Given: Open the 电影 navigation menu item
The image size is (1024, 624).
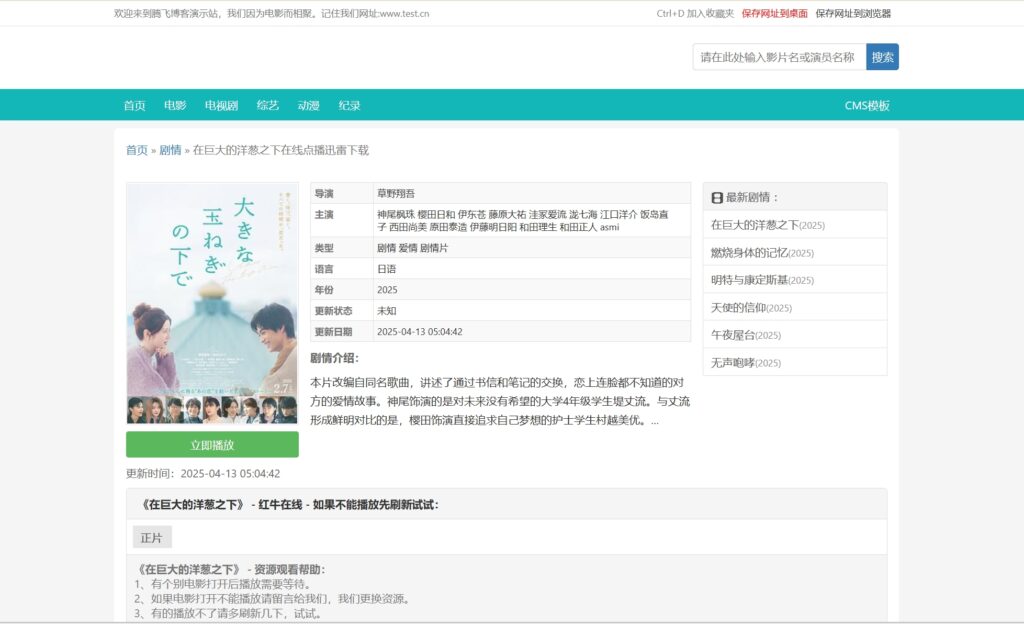Looking at the screenshot, I should (176, 104).
